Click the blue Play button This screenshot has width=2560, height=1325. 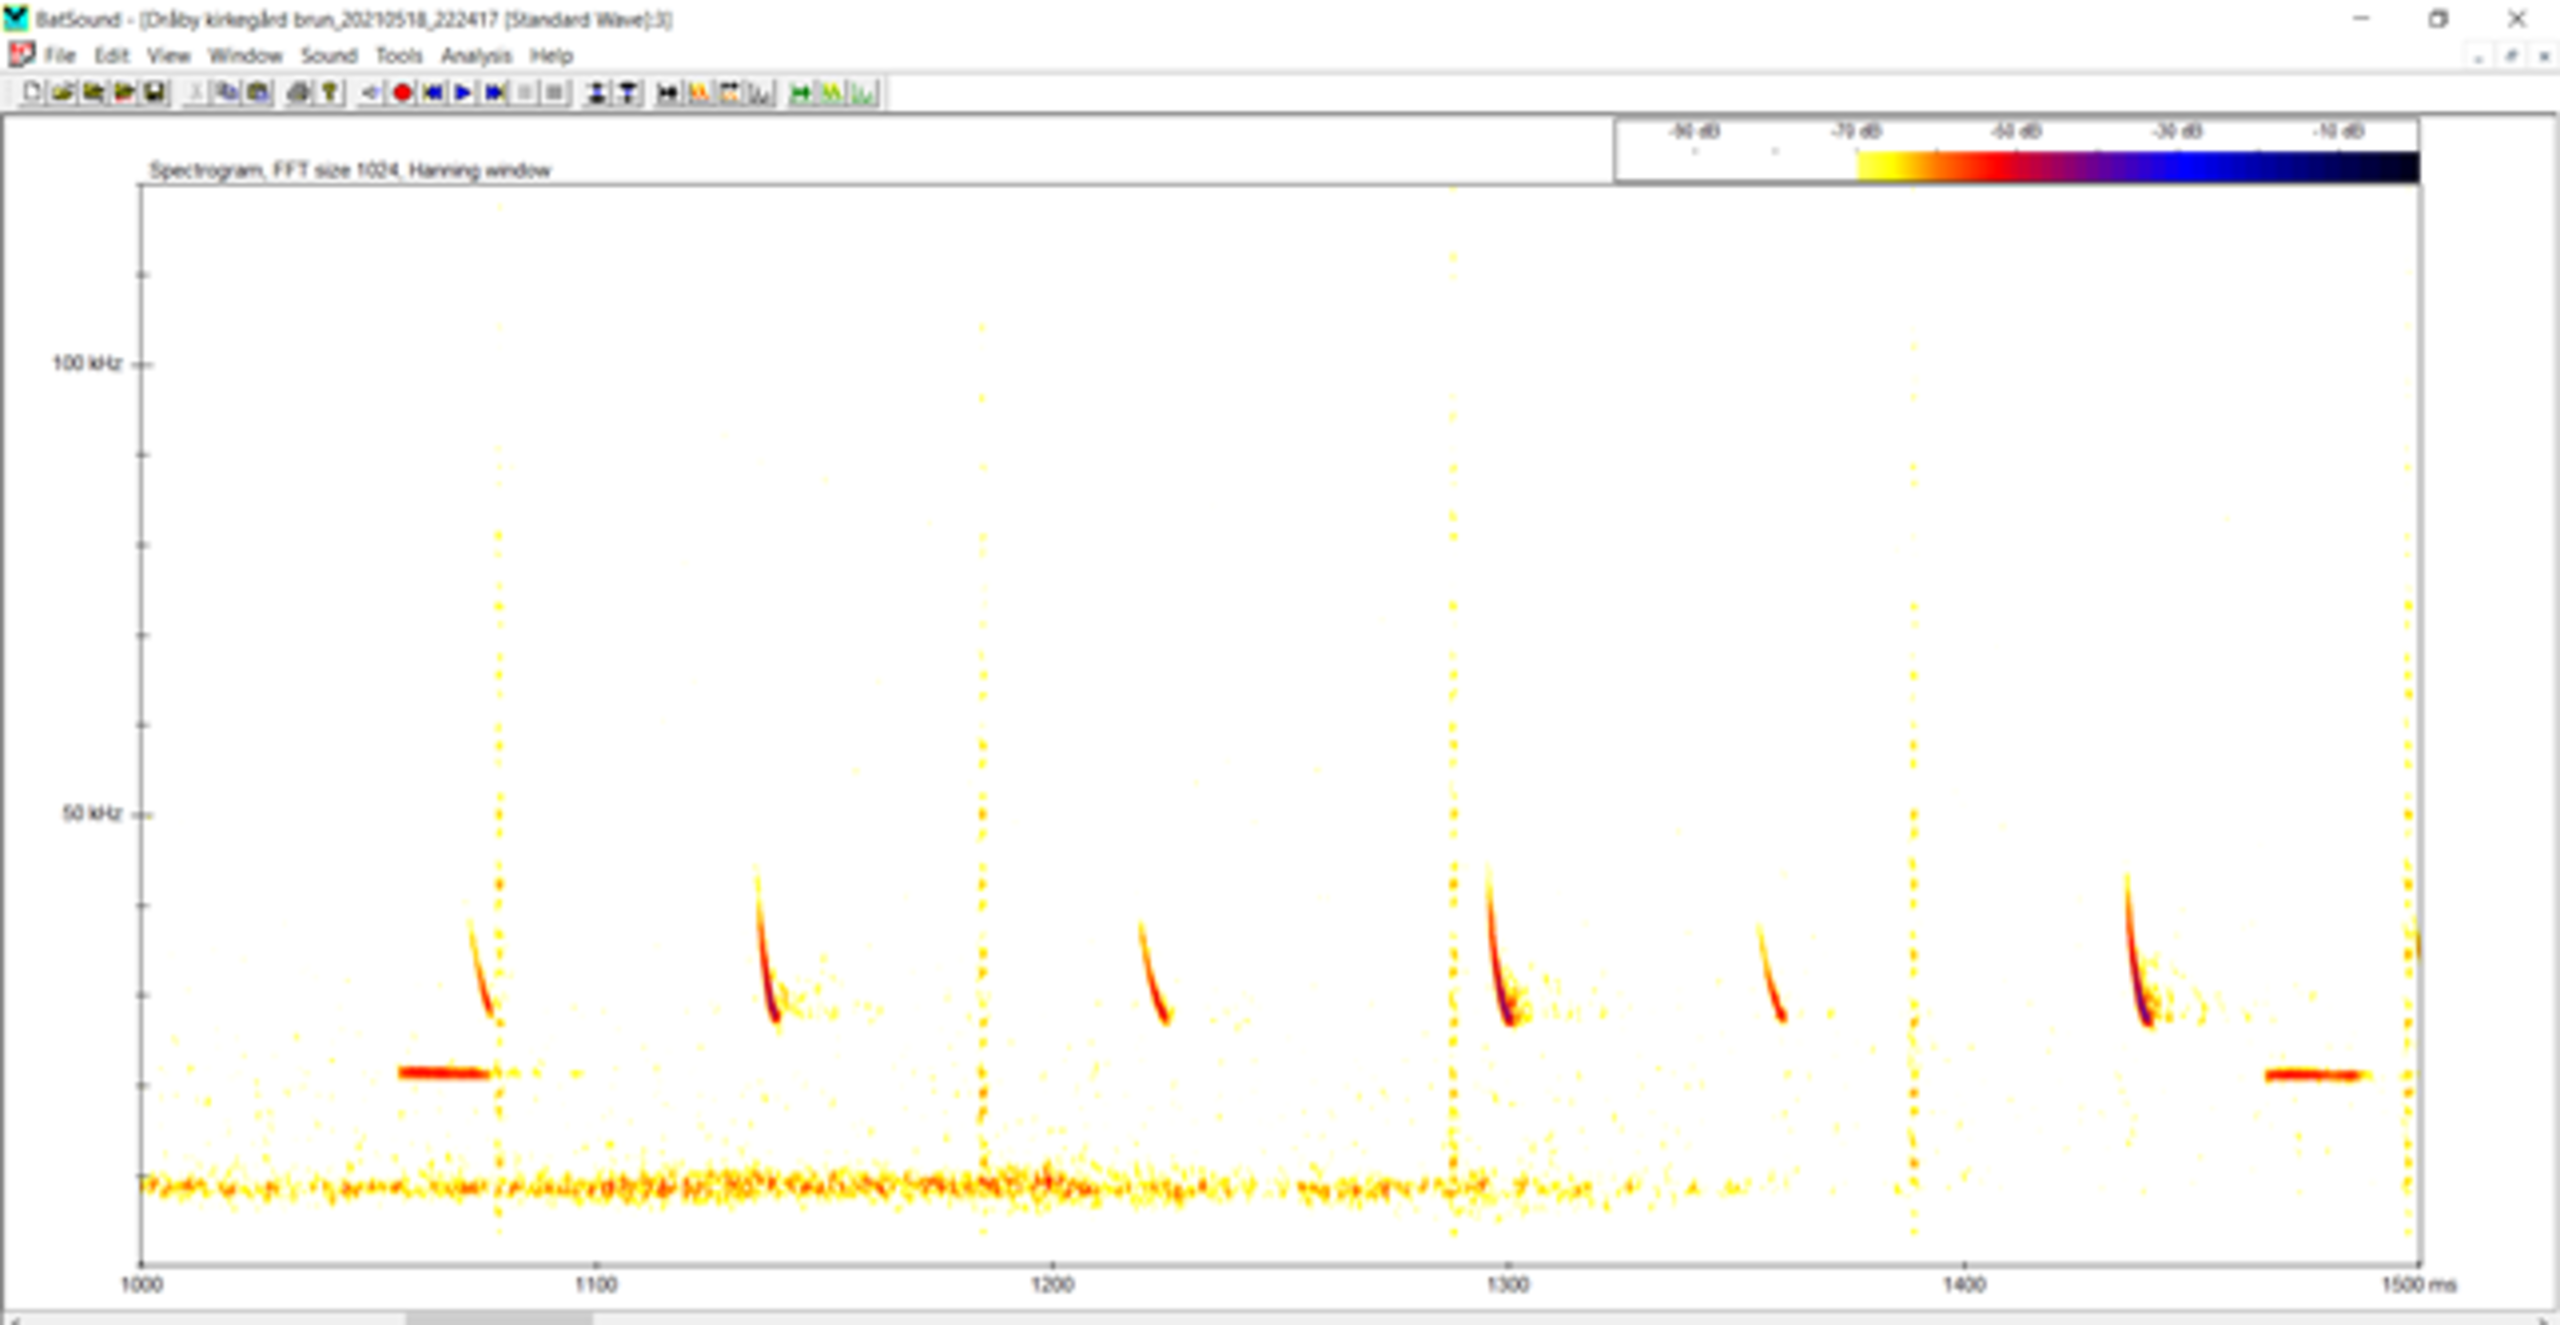tap(463, 93)
